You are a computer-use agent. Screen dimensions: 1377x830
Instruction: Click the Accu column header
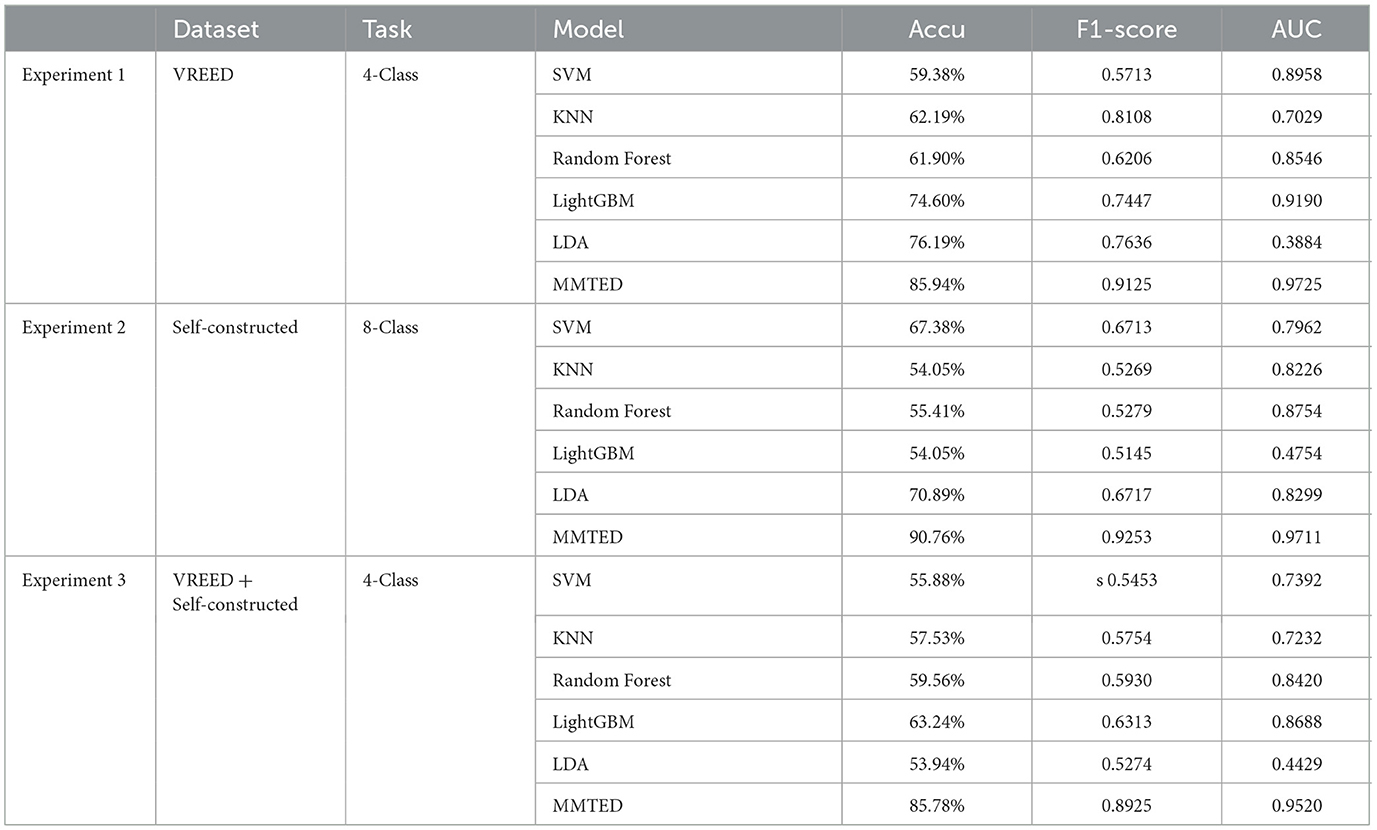pos(936,30)
